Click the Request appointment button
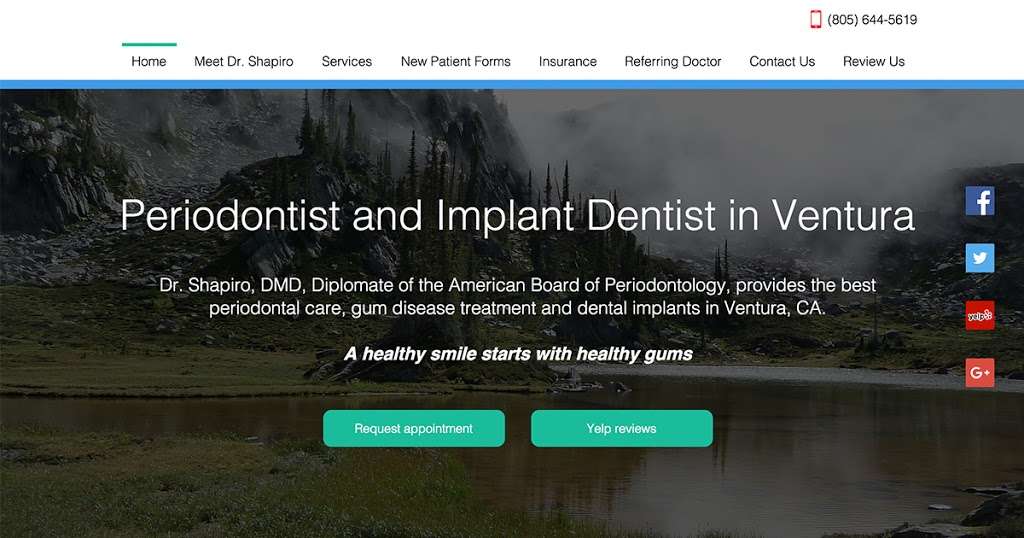Image resolution: width=1024 pixels, height=538 pixels. point(414,428)
